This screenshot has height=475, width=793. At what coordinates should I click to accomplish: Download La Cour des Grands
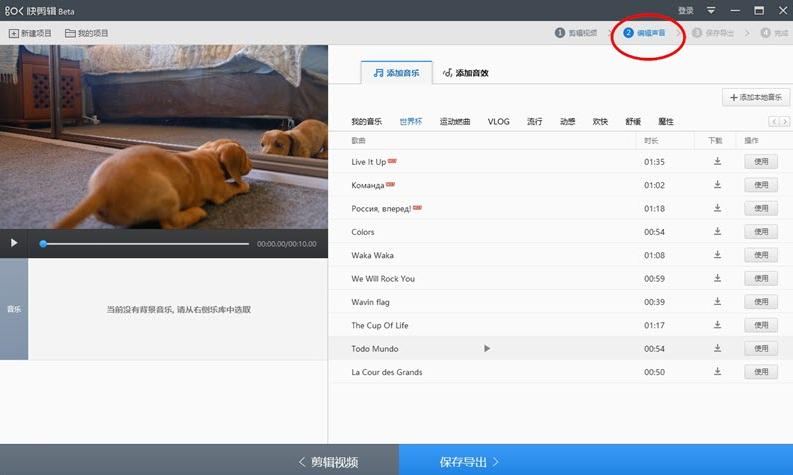[x=717, y=371]
